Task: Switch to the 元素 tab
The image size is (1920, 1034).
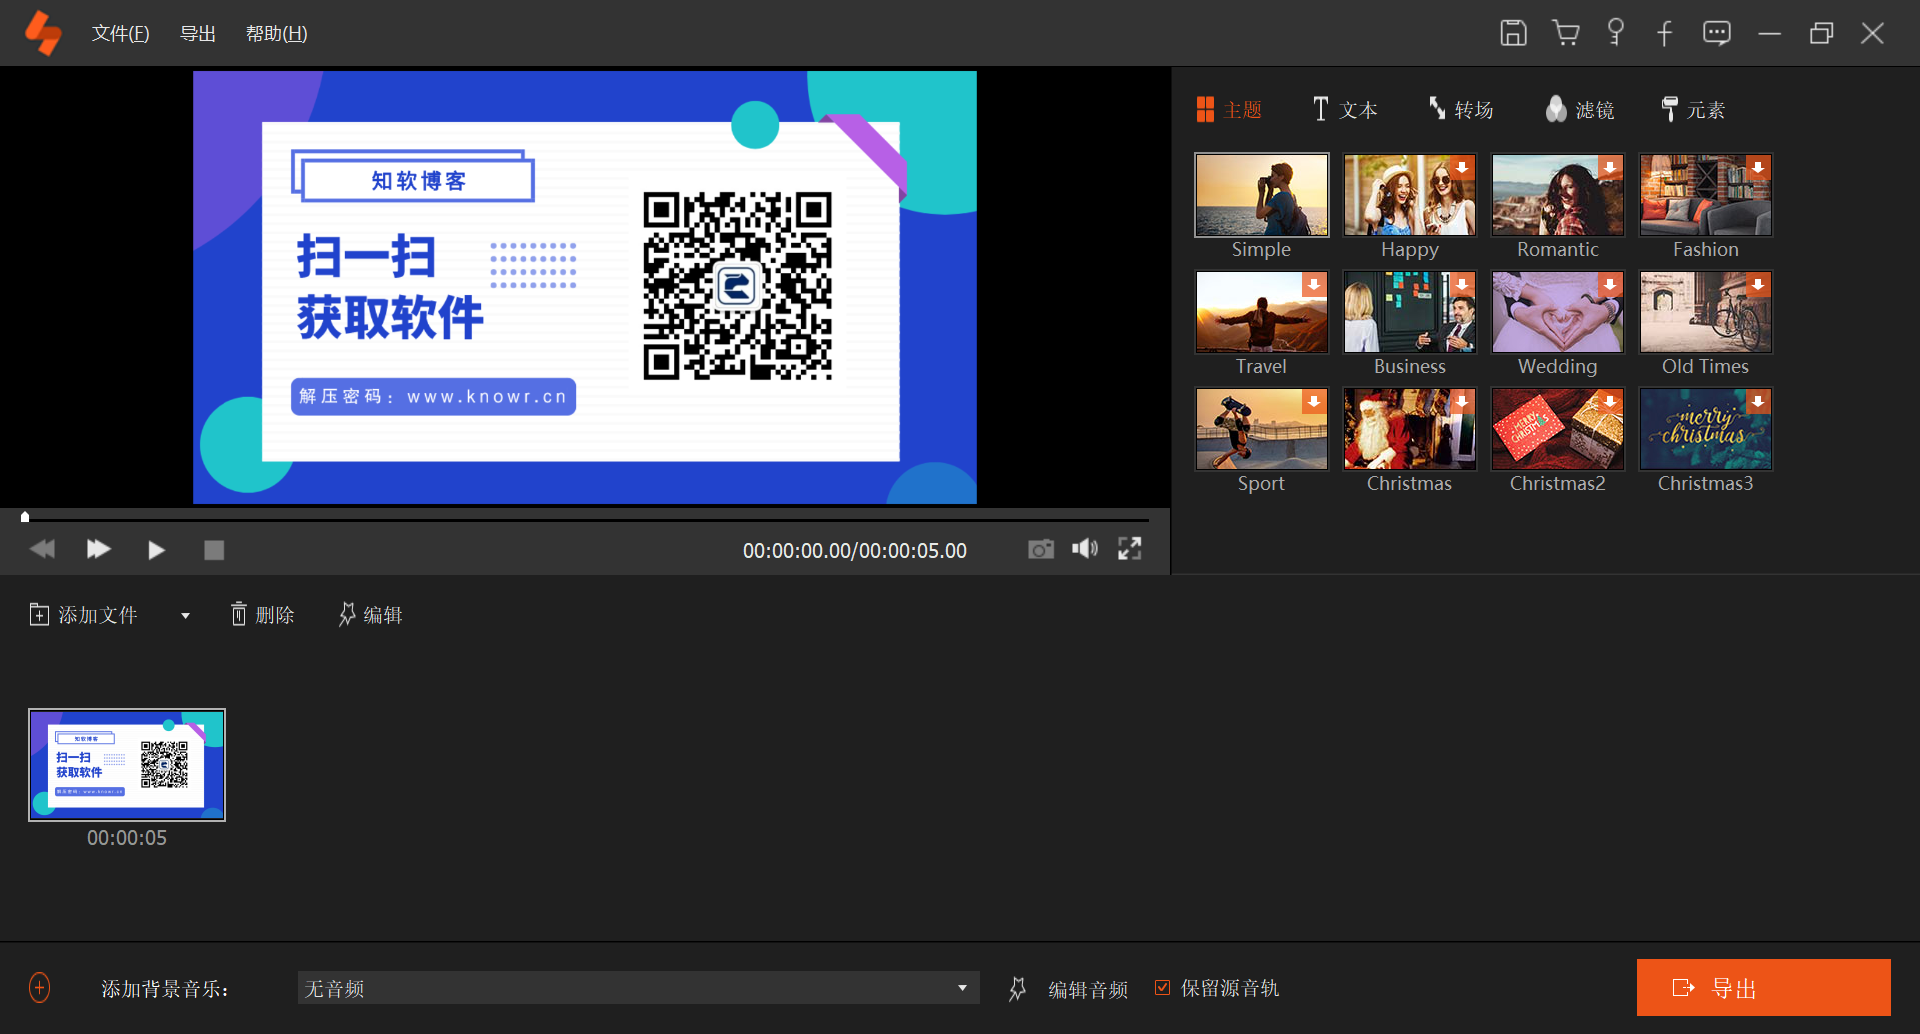Action: click(x=1693, y=110)
